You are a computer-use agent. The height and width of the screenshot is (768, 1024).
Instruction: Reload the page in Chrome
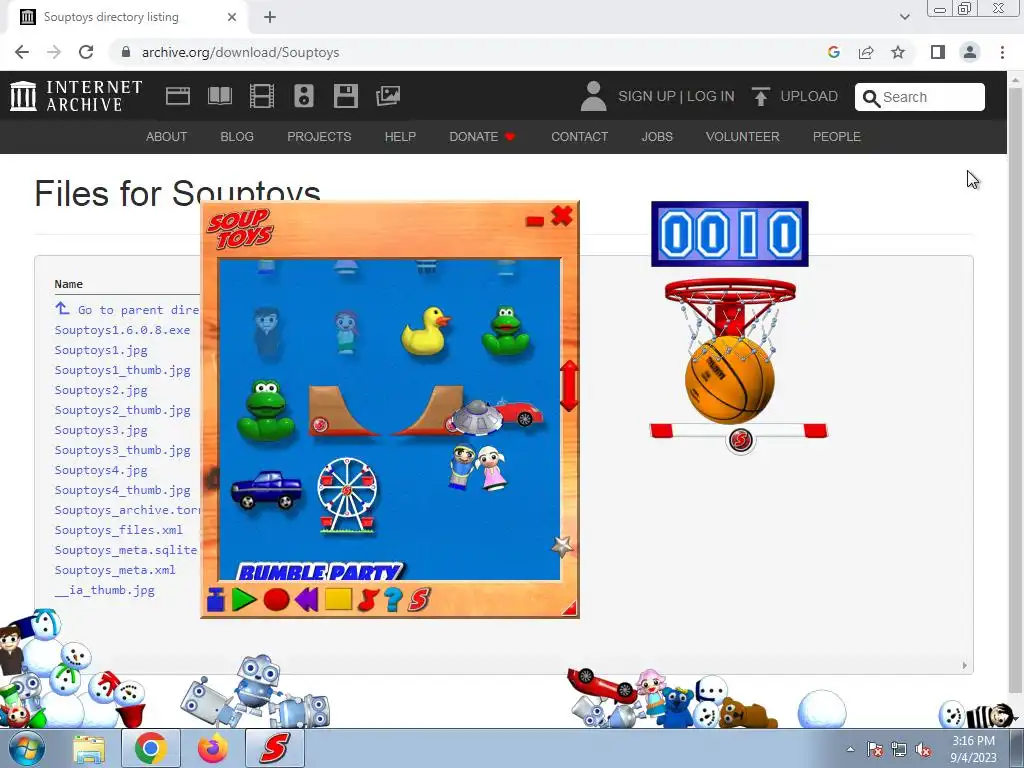click(x=86, y=52)
